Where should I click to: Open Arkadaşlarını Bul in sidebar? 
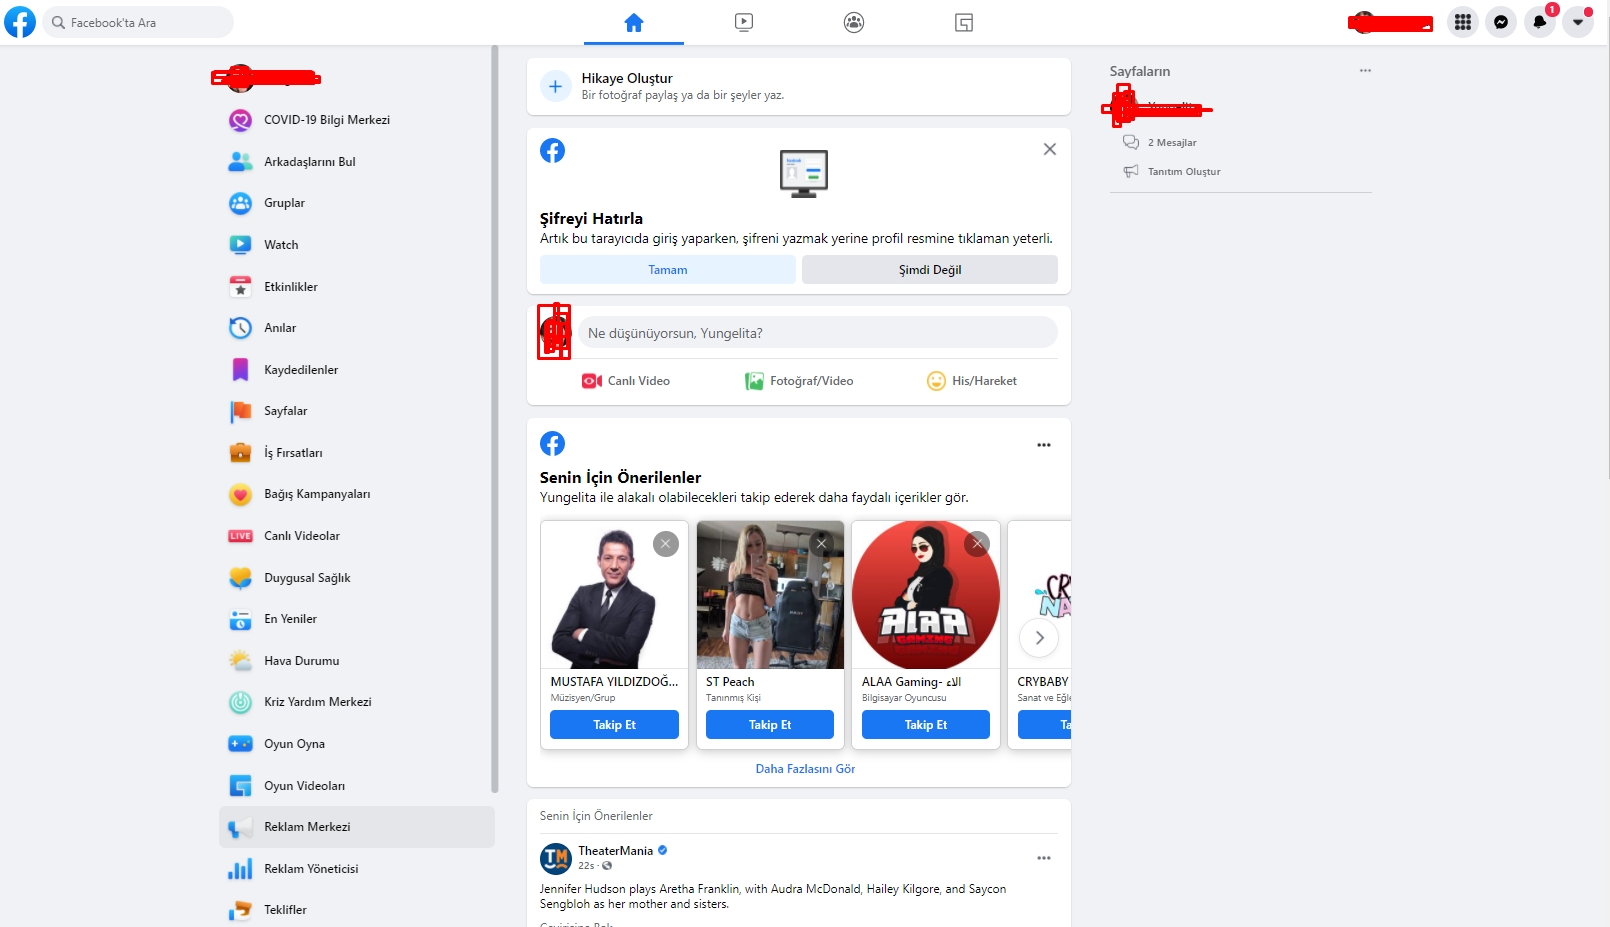(x=357, y=162)
